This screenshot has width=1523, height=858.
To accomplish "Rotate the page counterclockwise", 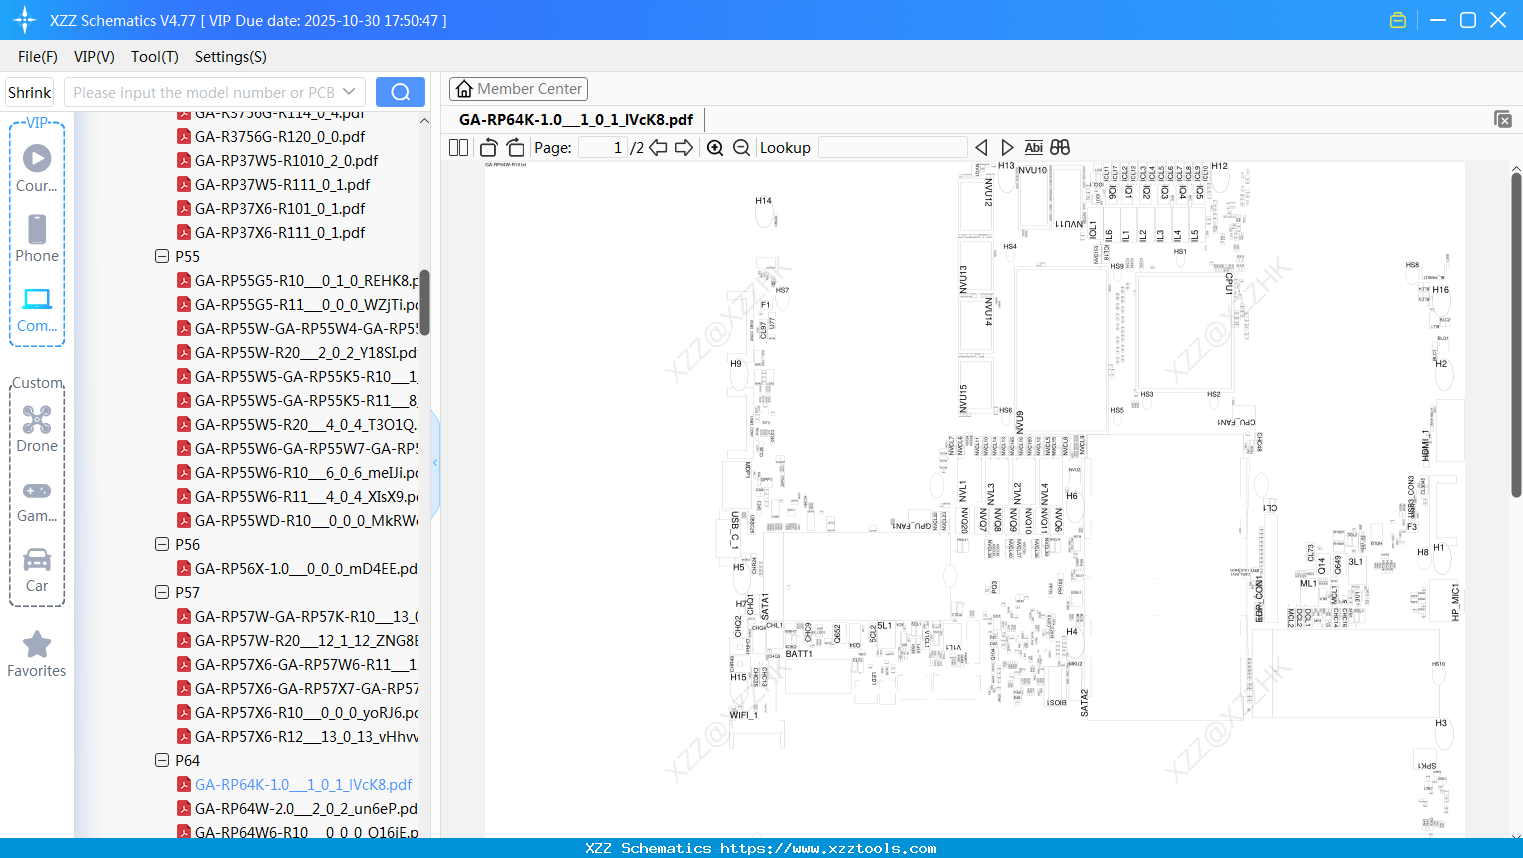I will 489,147.
